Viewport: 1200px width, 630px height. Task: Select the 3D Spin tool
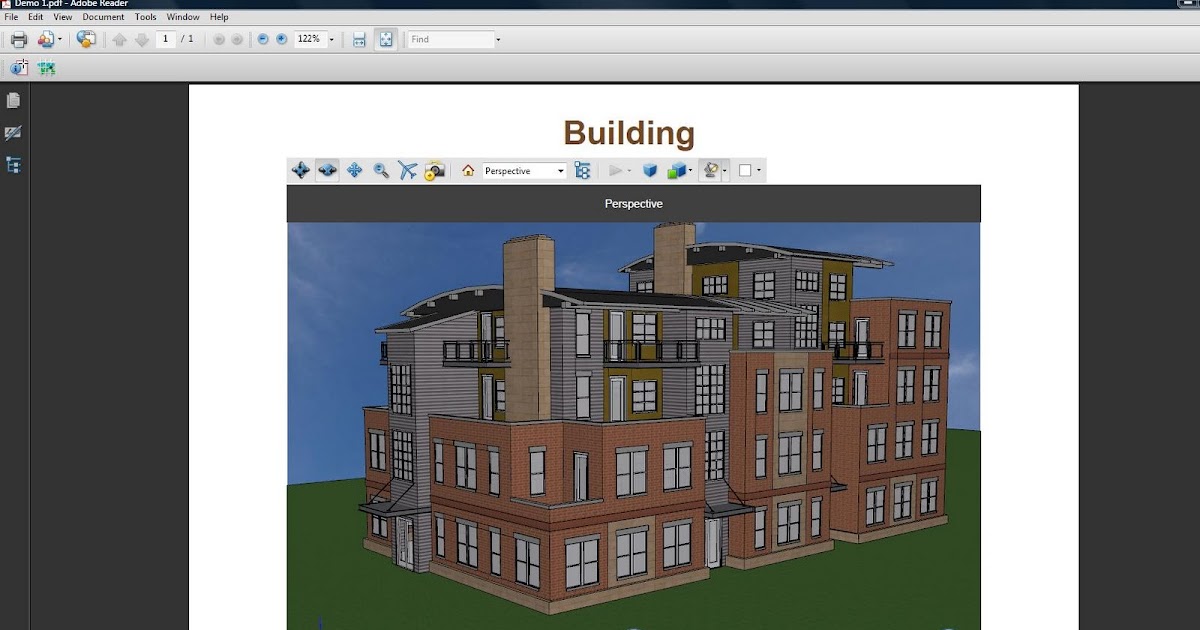click(x=327, y=170)
